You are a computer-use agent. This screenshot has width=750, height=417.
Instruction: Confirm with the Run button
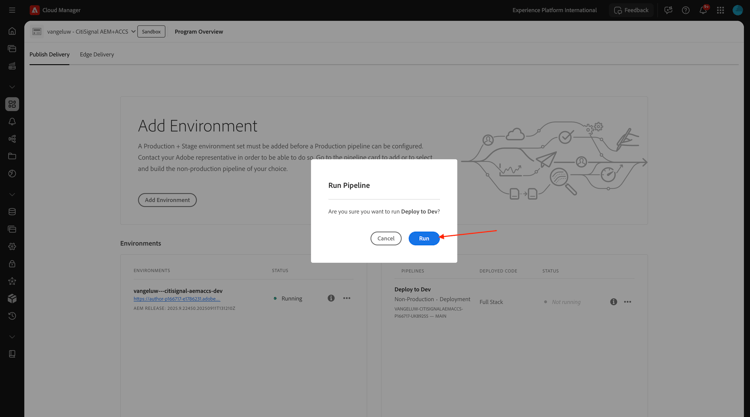[424, 238]
